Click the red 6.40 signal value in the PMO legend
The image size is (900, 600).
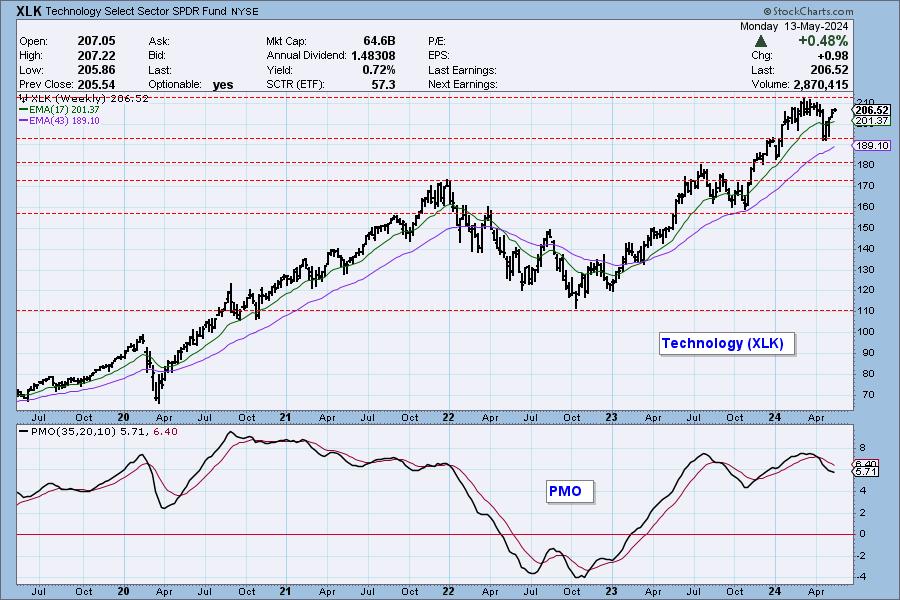(166, 431)
